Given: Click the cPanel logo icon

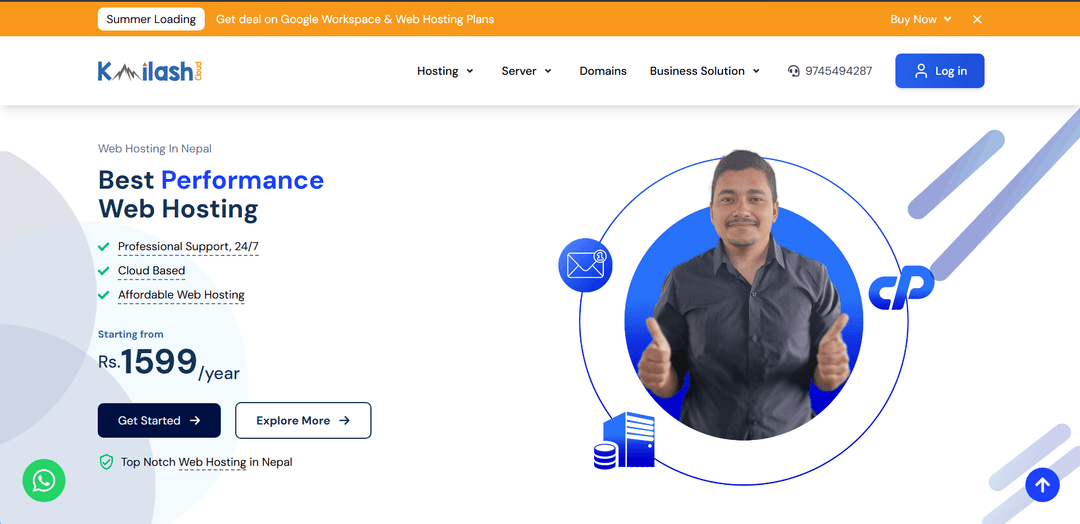Looking at the screenshot, I should coord(900,288).
